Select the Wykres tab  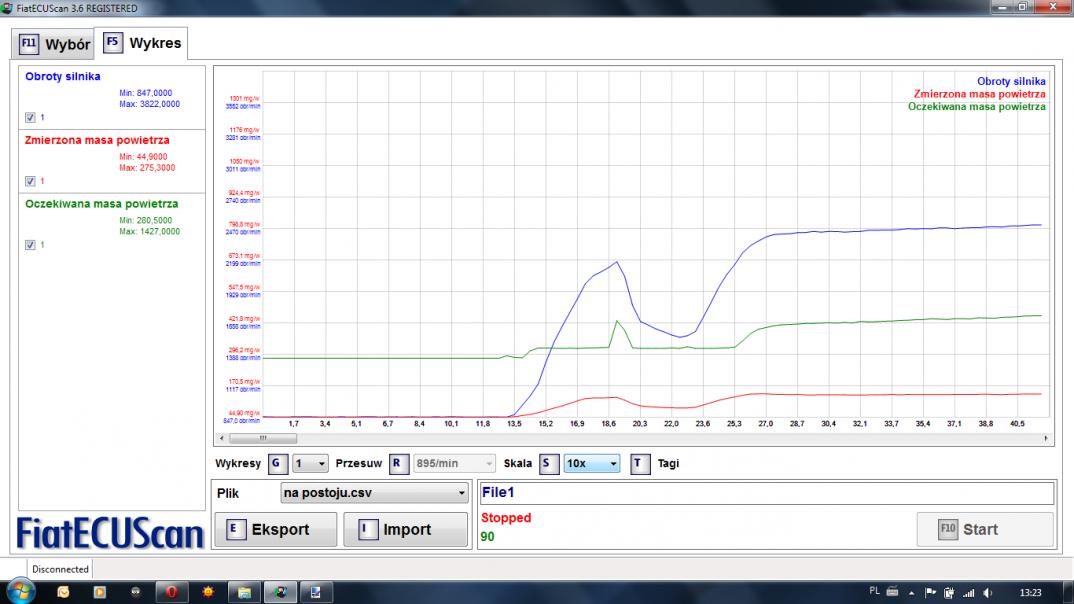142,43
